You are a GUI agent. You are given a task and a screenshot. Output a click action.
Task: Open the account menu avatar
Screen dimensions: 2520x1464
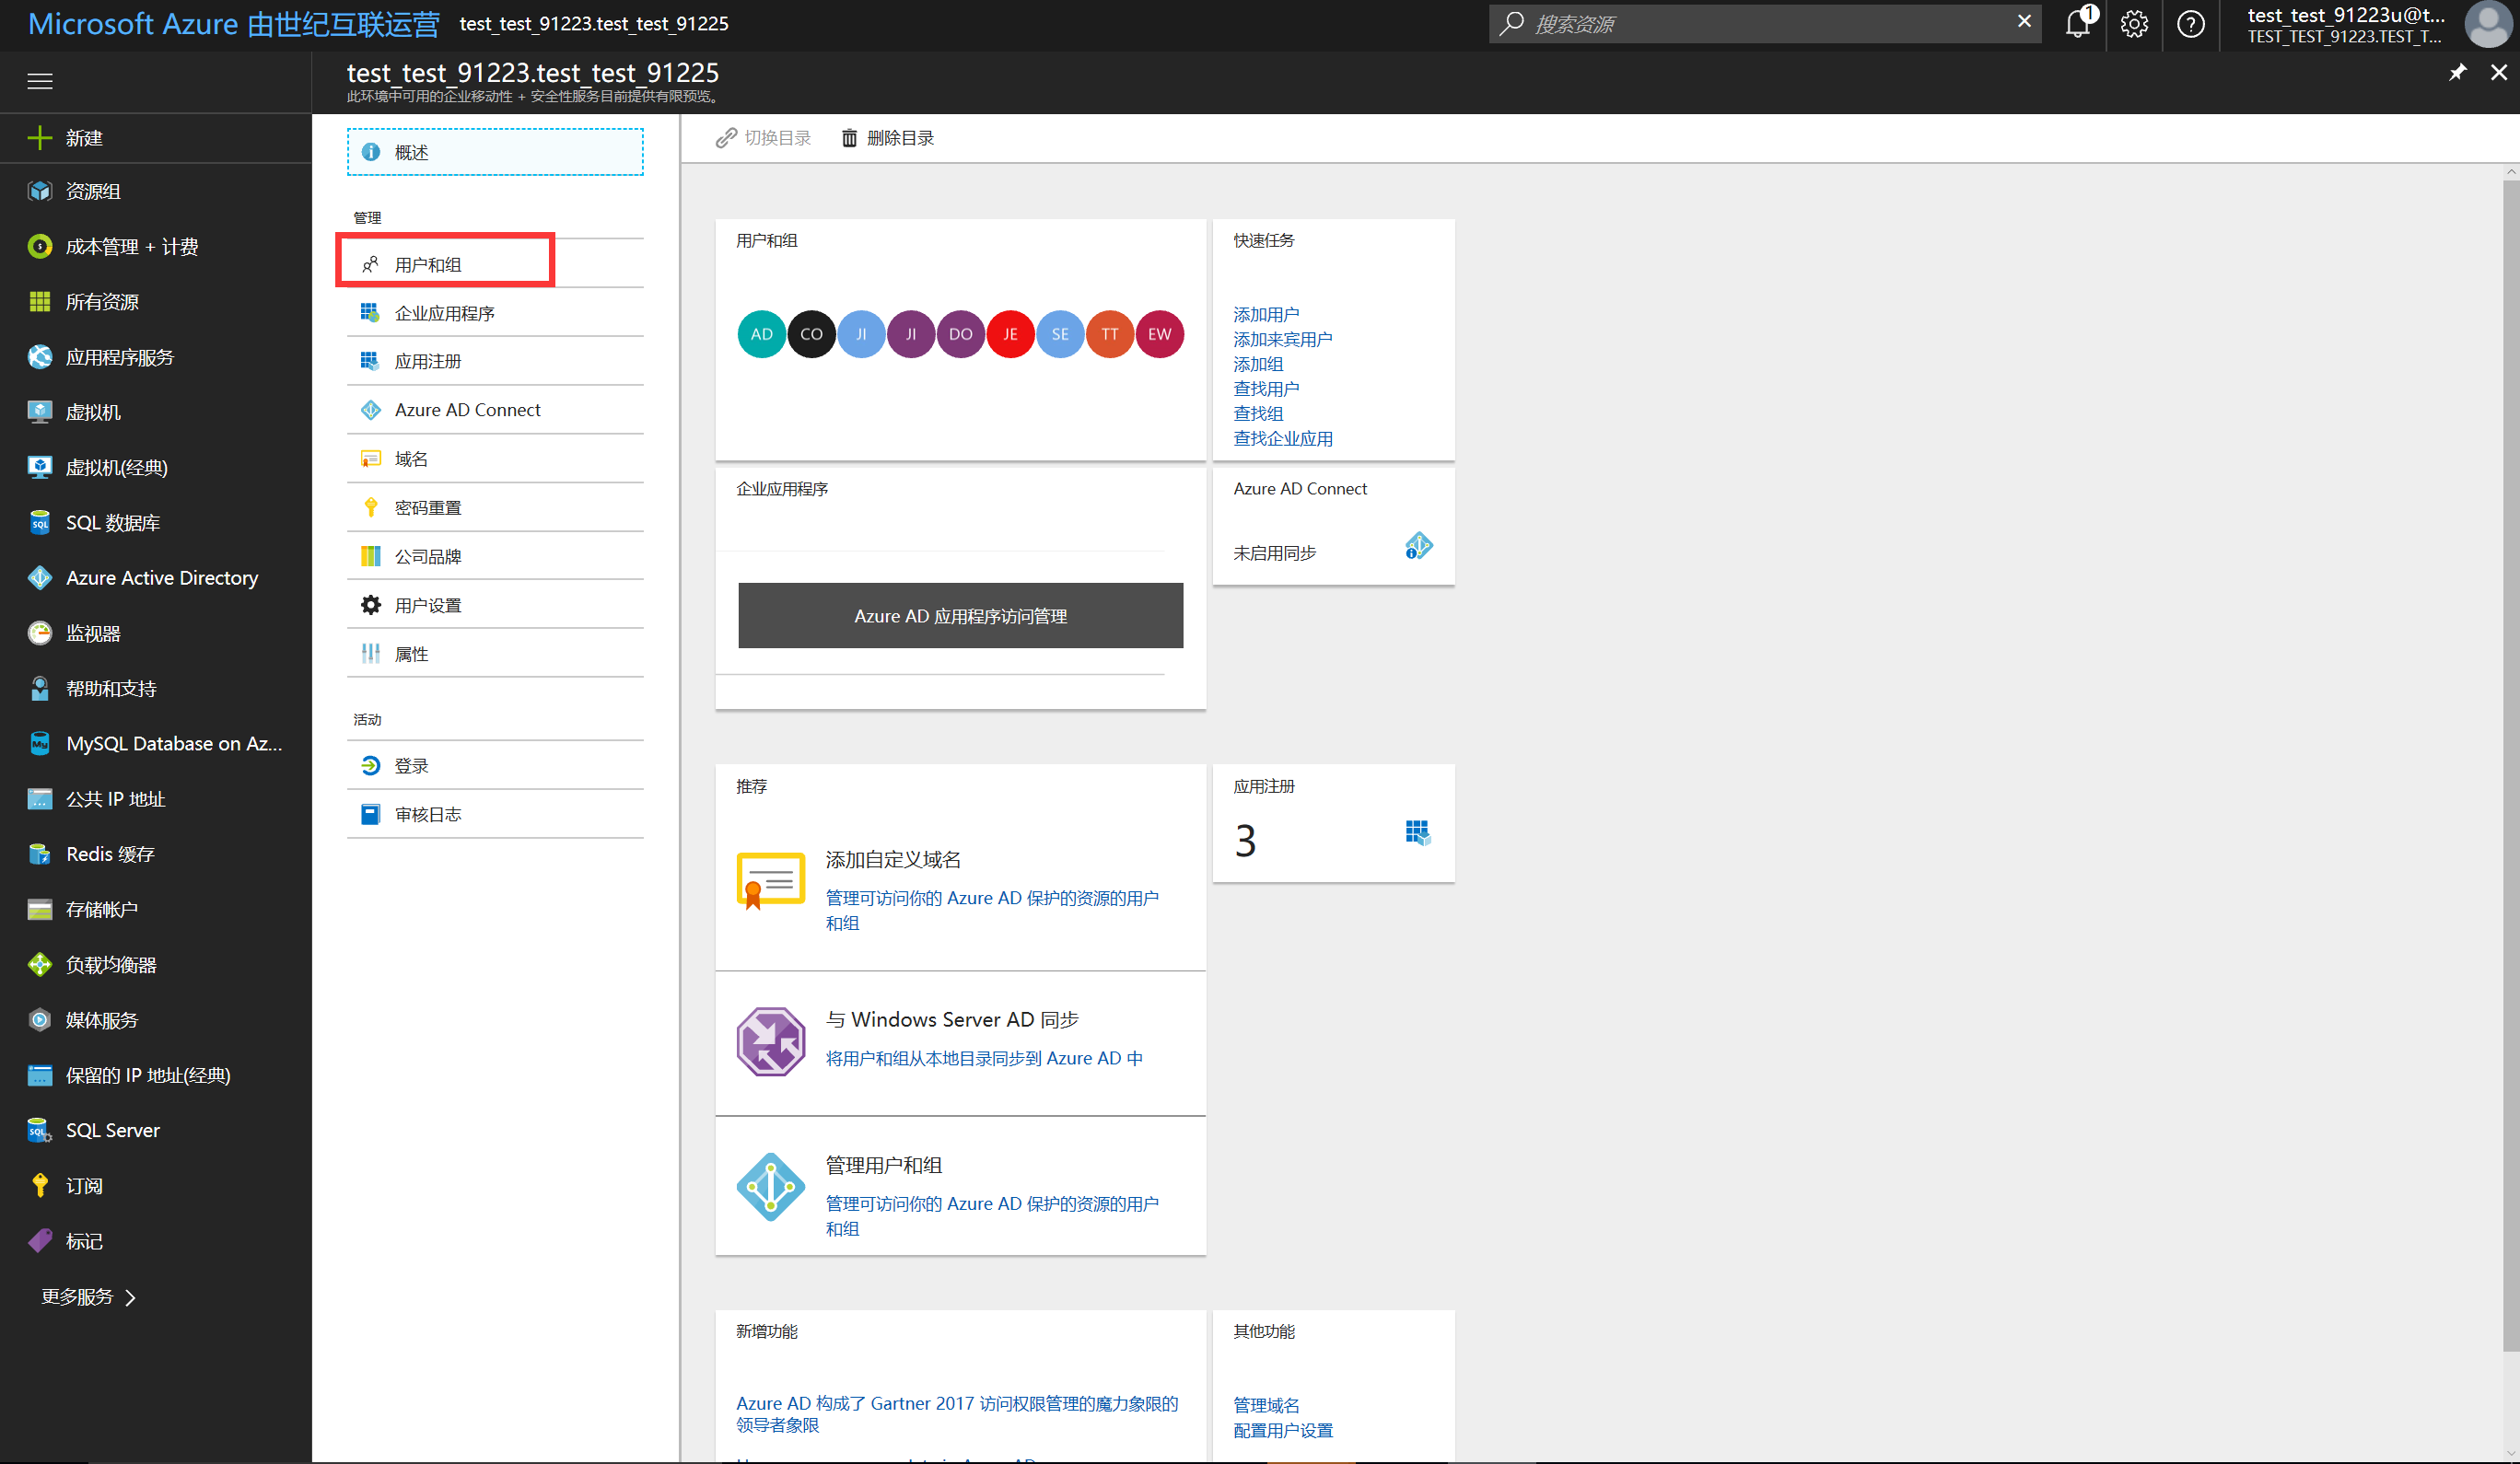coord(2490,24)
